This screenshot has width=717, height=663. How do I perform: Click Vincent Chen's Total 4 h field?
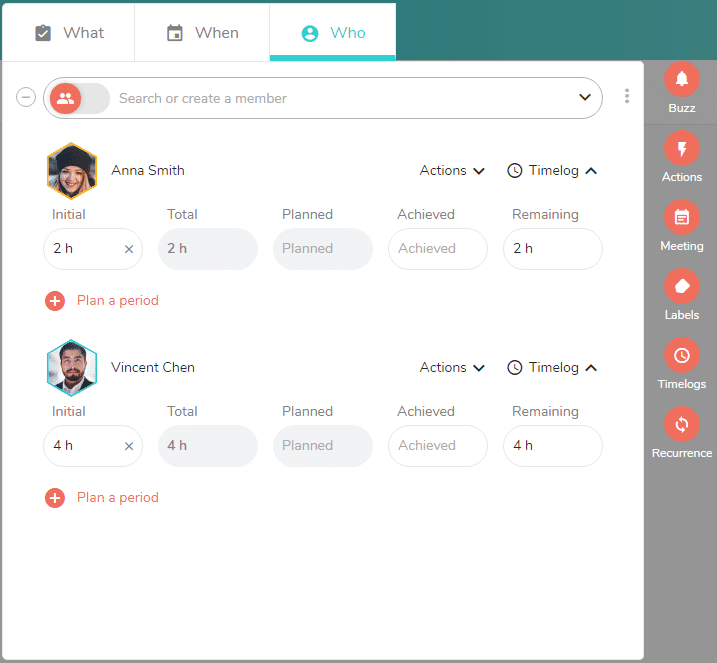pyautogui.click(x=208, y=446)
